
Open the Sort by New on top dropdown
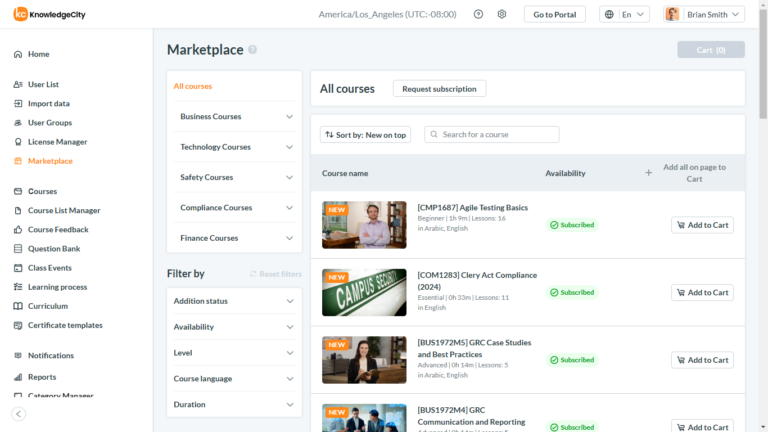[365, 134]
